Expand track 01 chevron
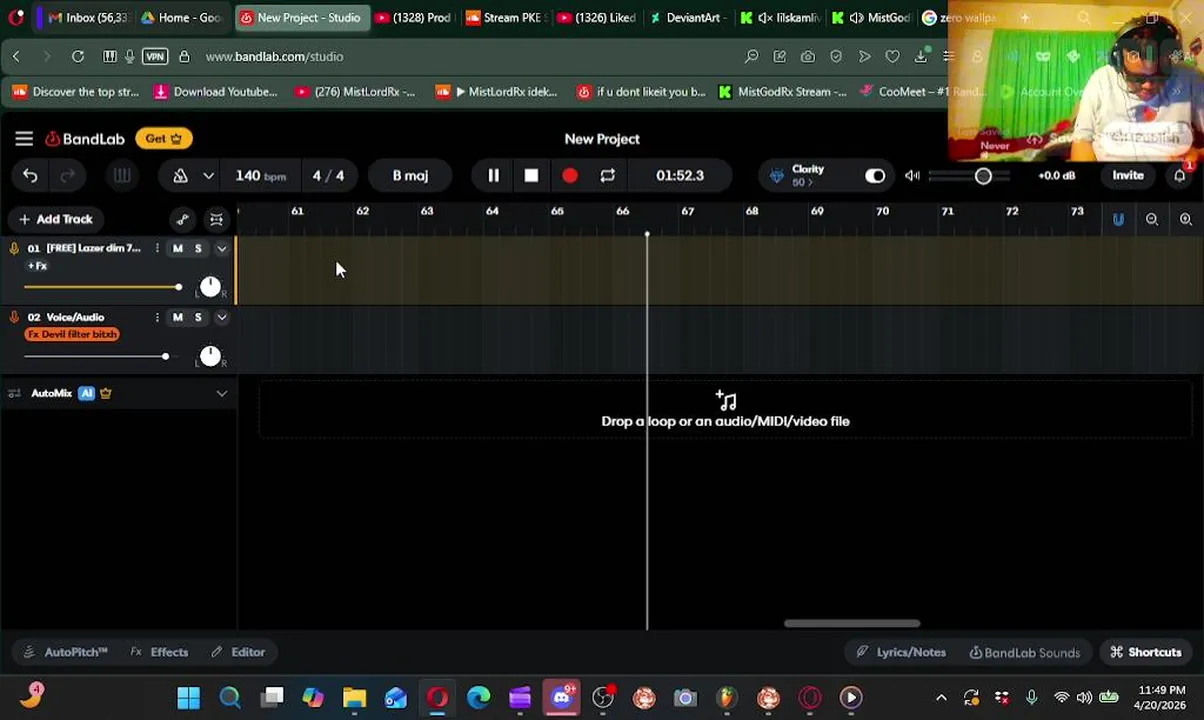 click(222, 248)
